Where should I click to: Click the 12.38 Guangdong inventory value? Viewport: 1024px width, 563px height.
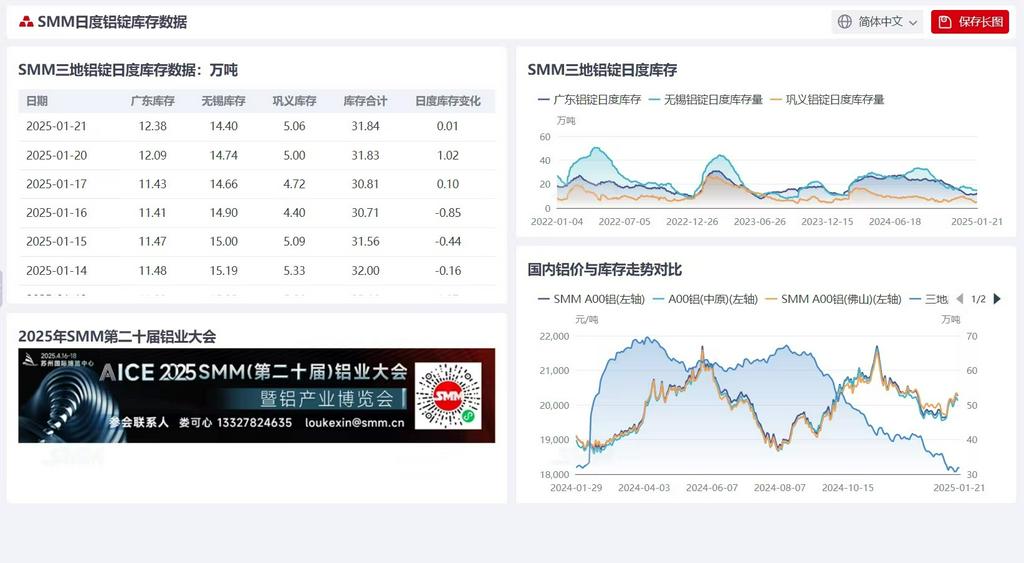coord(153,126)
